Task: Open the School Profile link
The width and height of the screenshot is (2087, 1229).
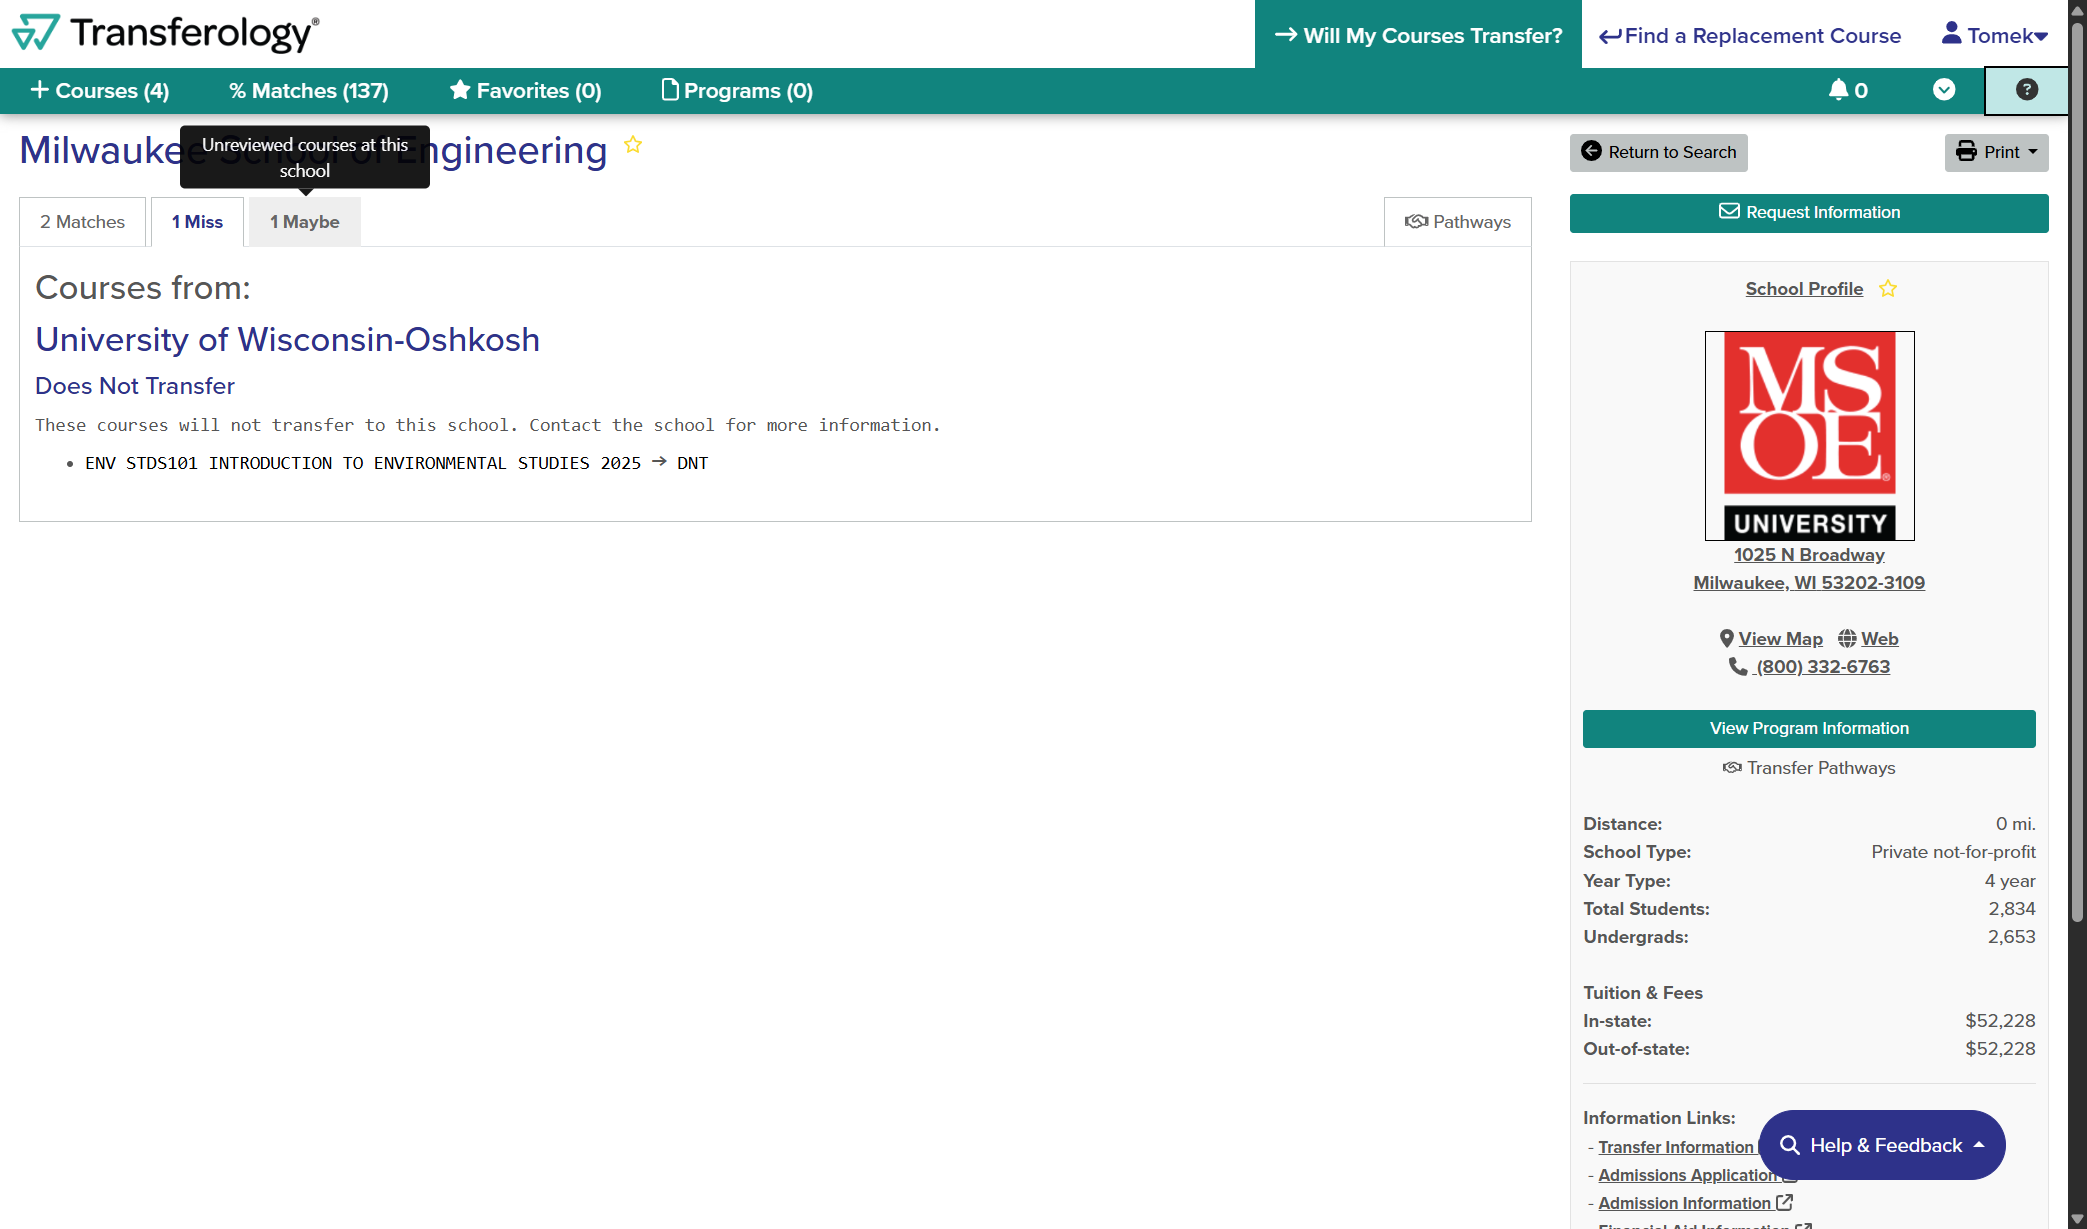Action: [1804, 289]
